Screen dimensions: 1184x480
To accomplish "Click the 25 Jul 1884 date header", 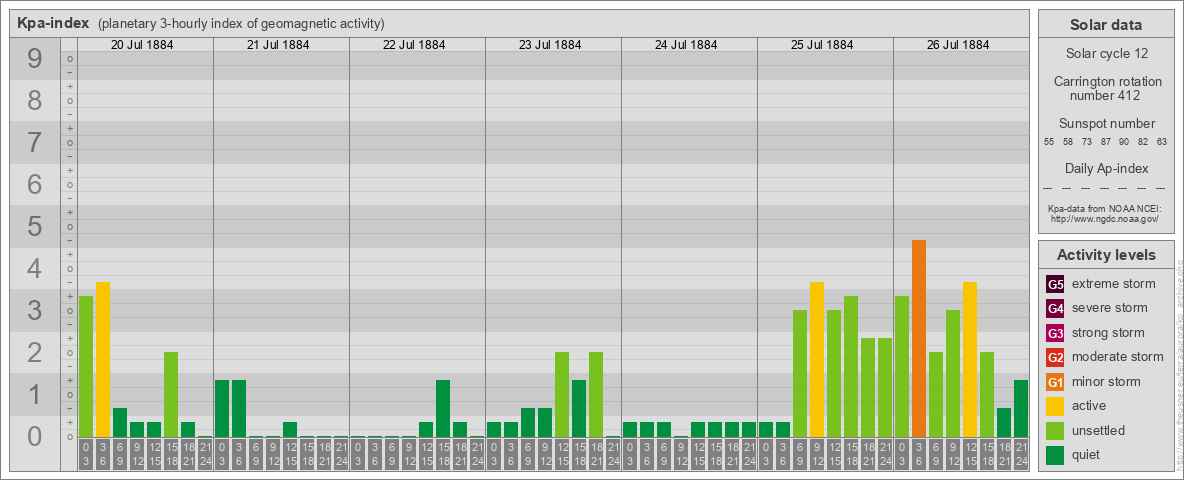I will 822,45.
